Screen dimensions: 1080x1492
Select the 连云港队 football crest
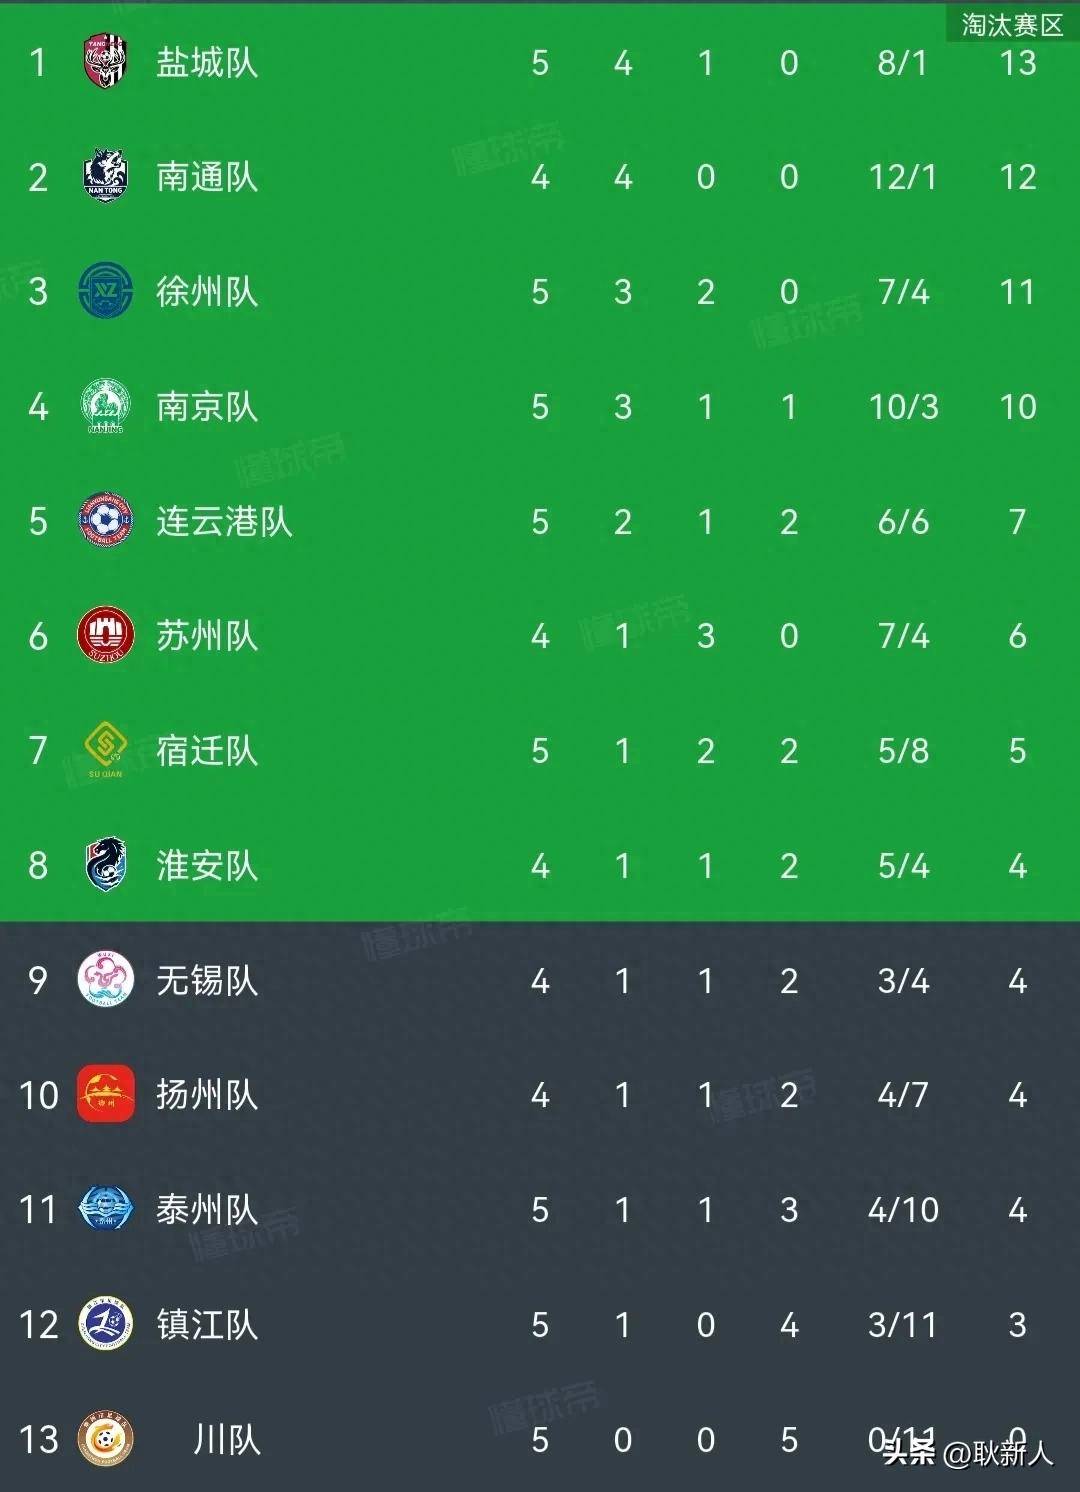(105, 521)
